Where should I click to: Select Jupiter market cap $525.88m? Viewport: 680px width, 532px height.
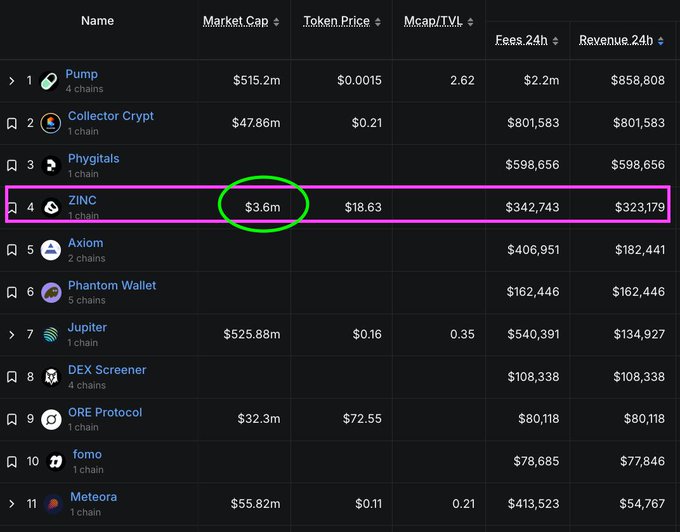click(252, 334)
